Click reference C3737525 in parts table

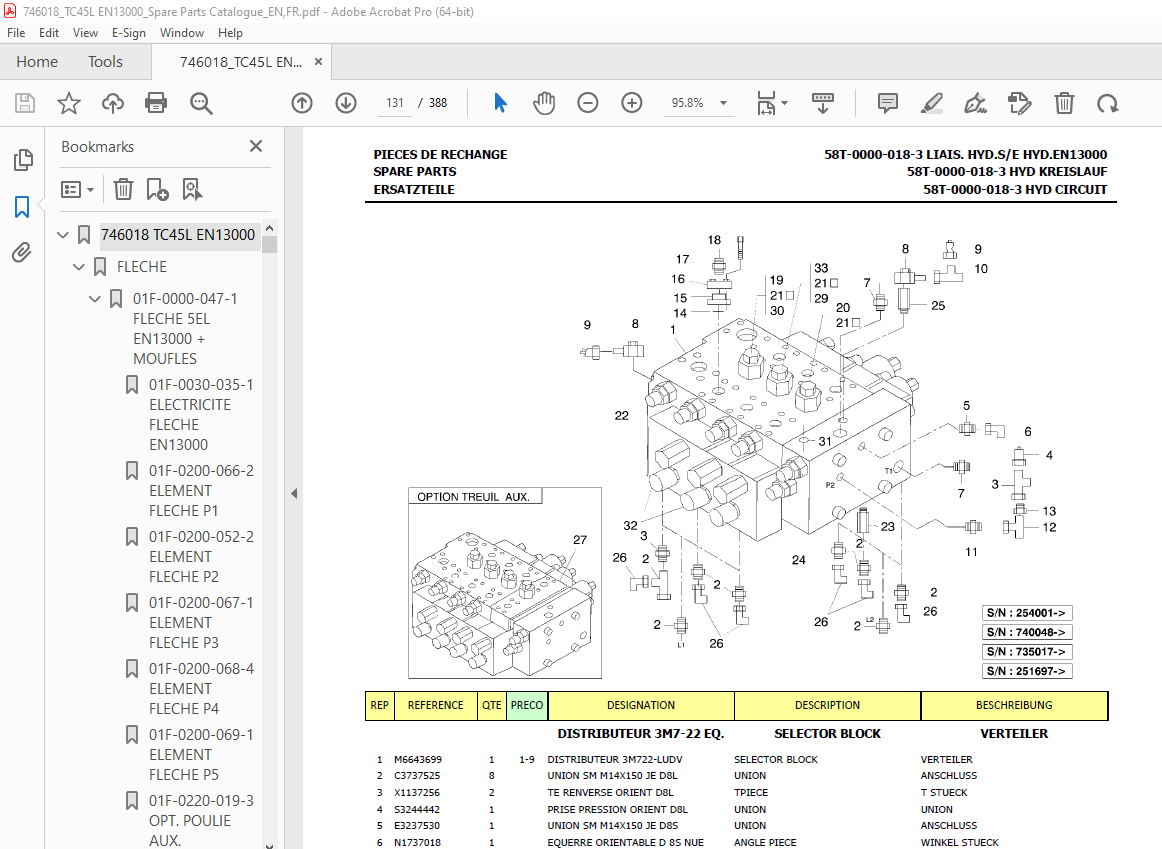click(416, 776)
